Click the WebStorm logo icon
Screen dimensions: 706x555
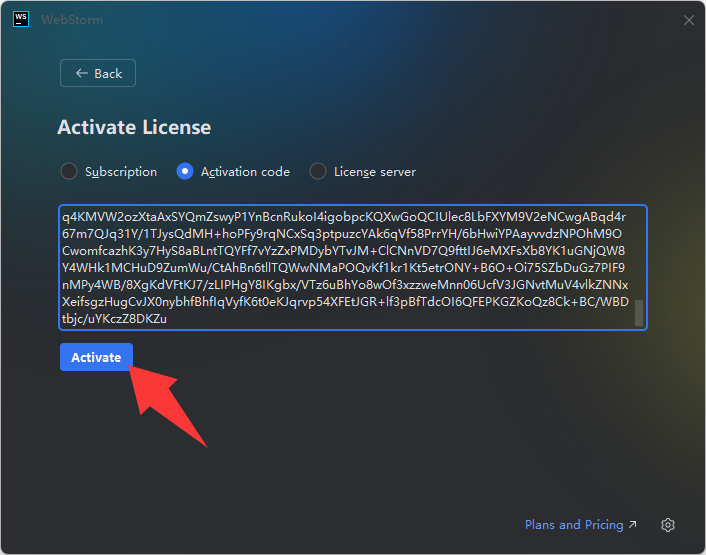coord(21,19)
